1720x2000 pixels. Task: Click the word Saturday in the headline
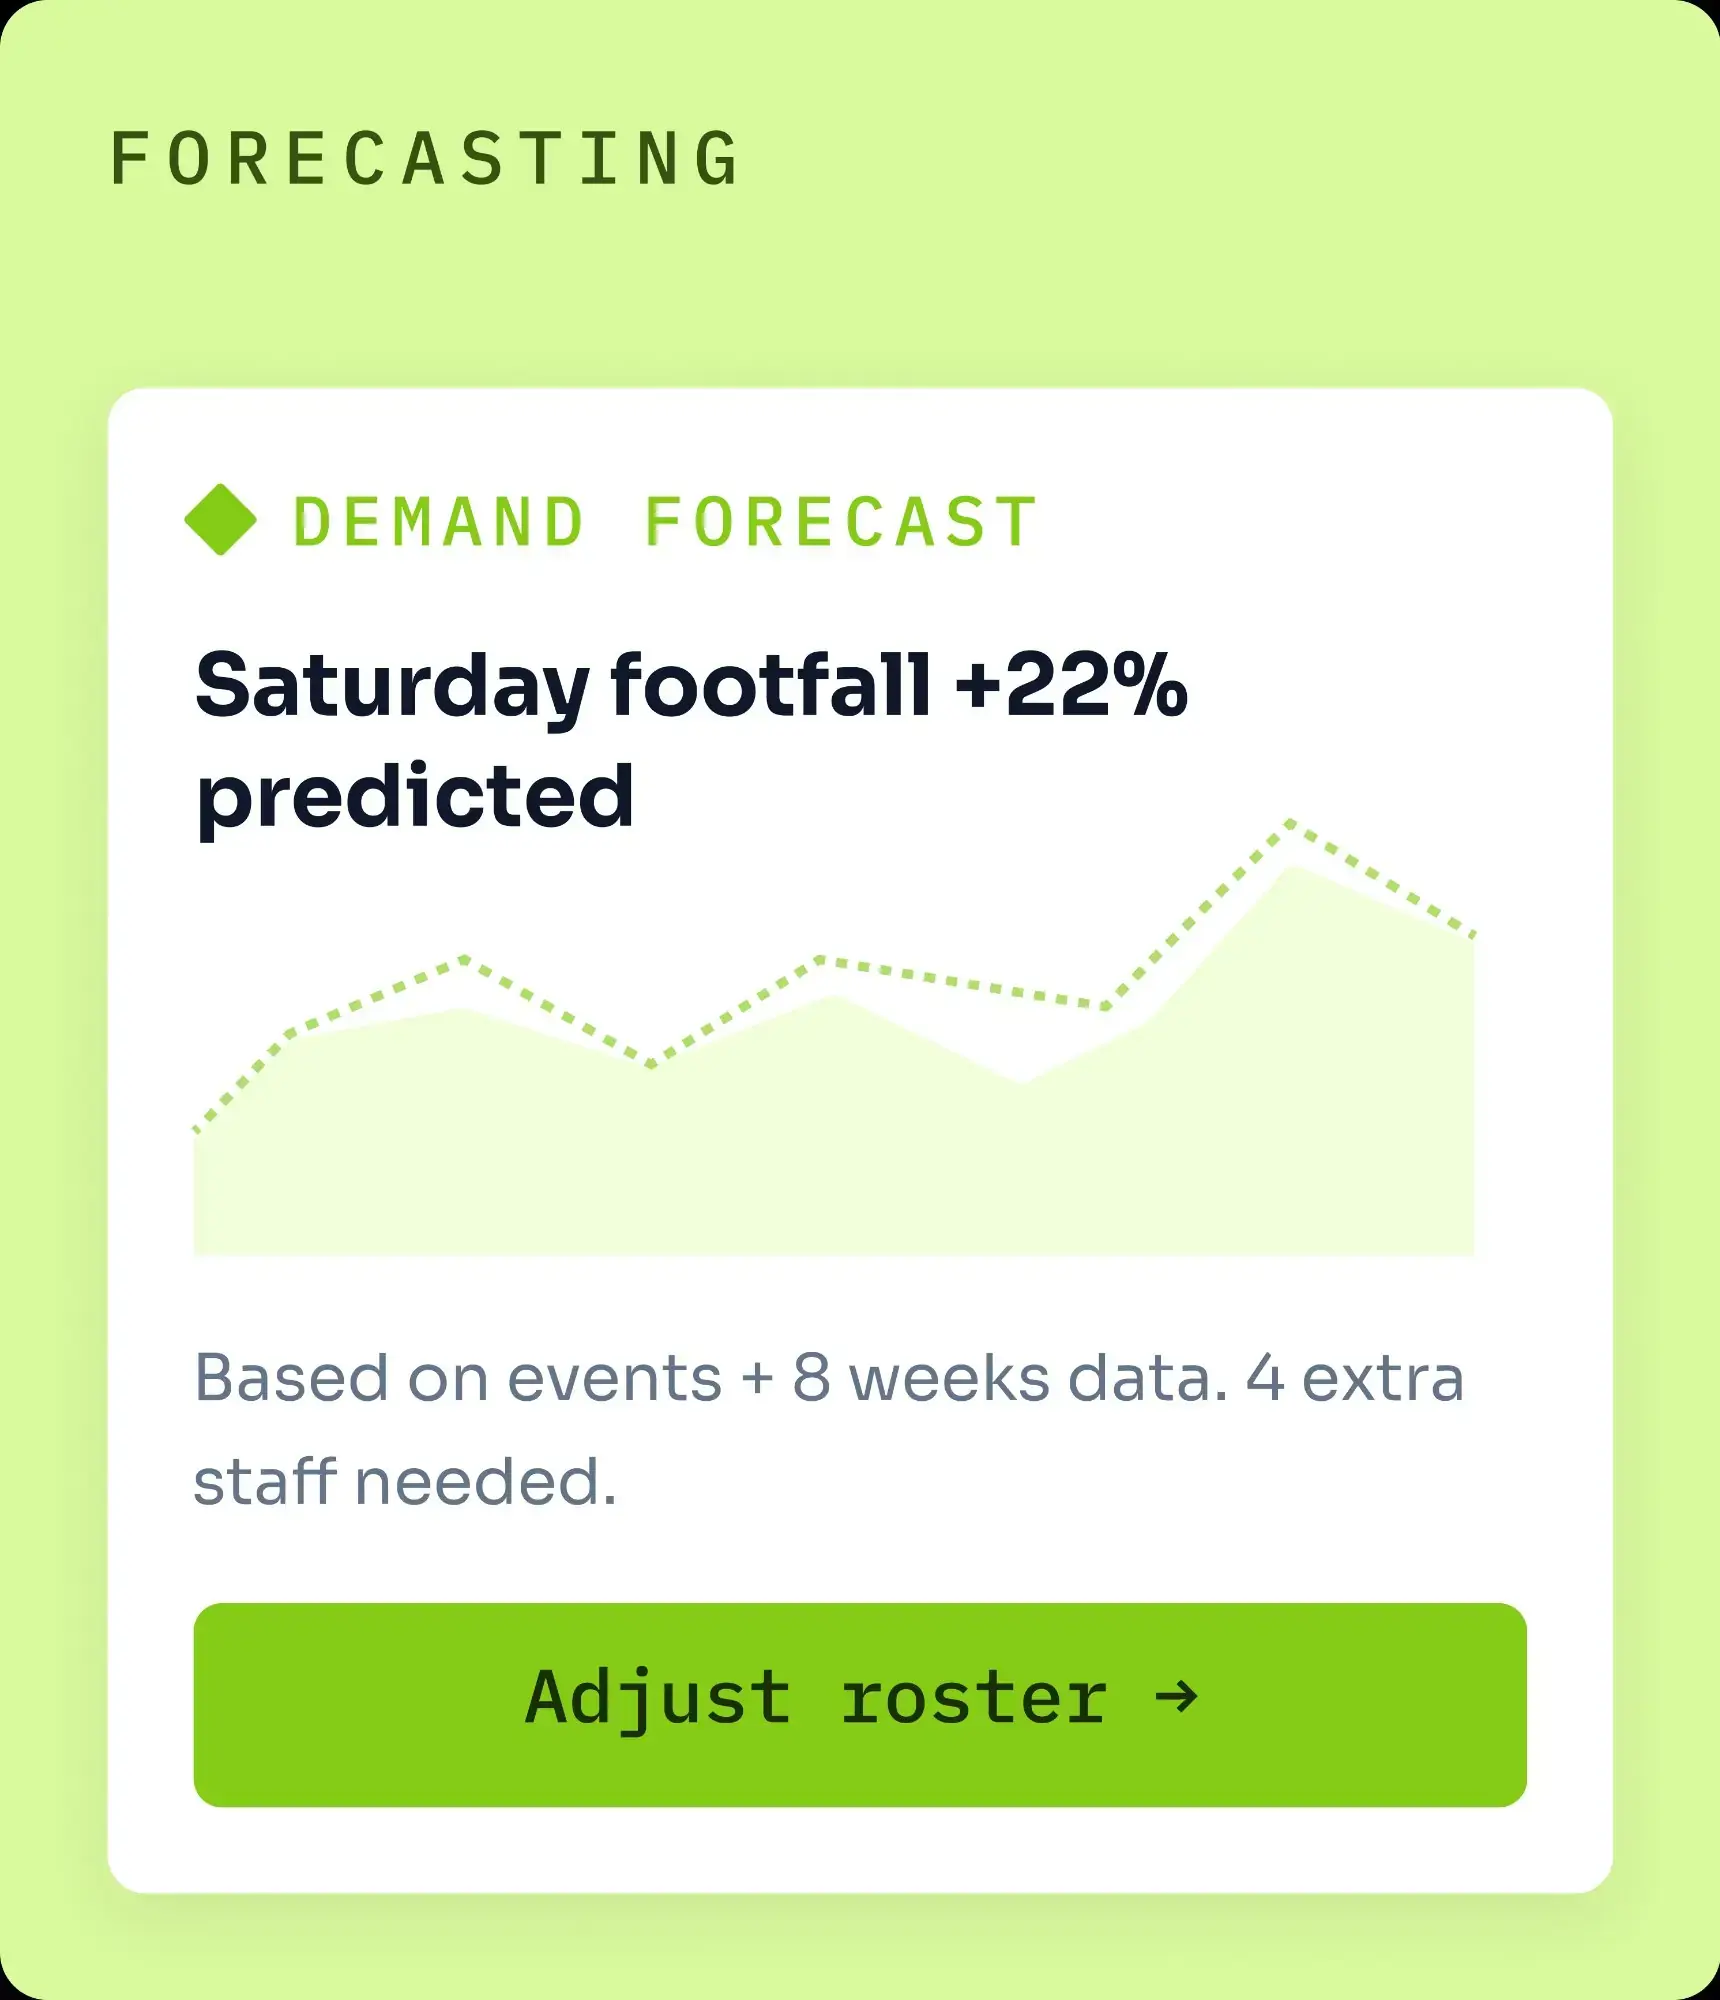[x=392, y=687]
